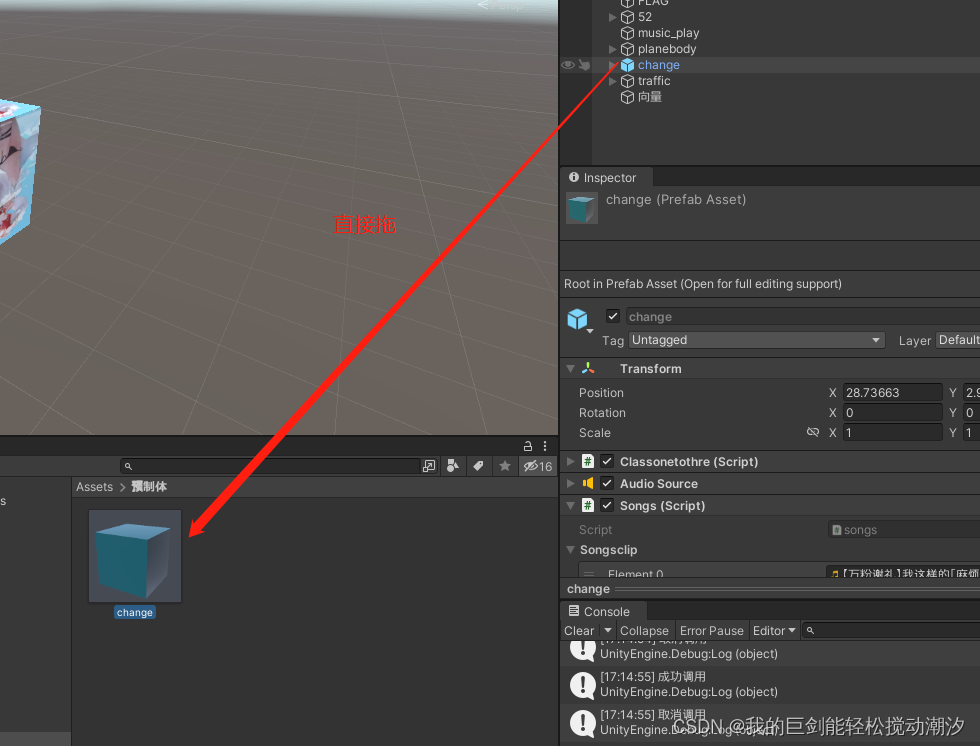The image size is (980, 746).
Task: Open the Untagged tag dropdown
Action: (x=756, y=340)
